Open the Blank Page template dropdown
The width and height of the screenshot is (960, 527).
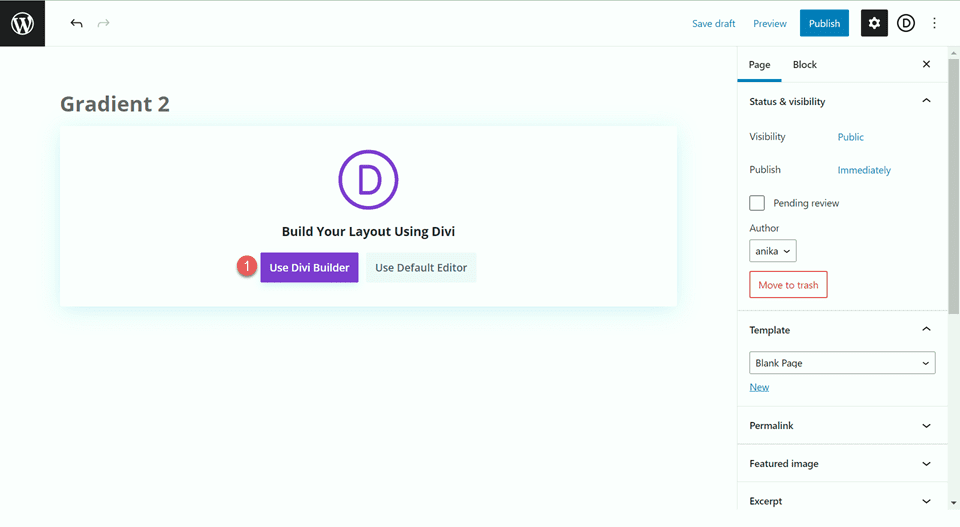[842, 363]
